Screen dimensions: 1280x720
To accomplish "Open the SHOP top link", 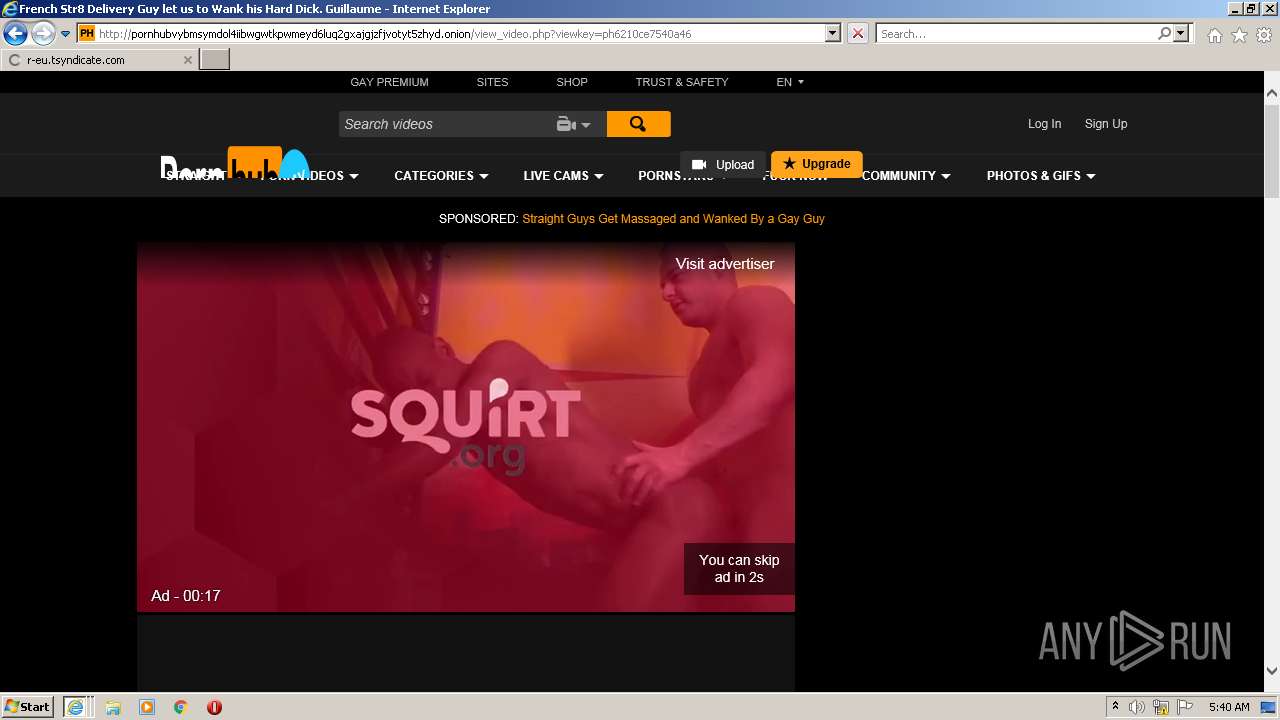I will point(572,82).
